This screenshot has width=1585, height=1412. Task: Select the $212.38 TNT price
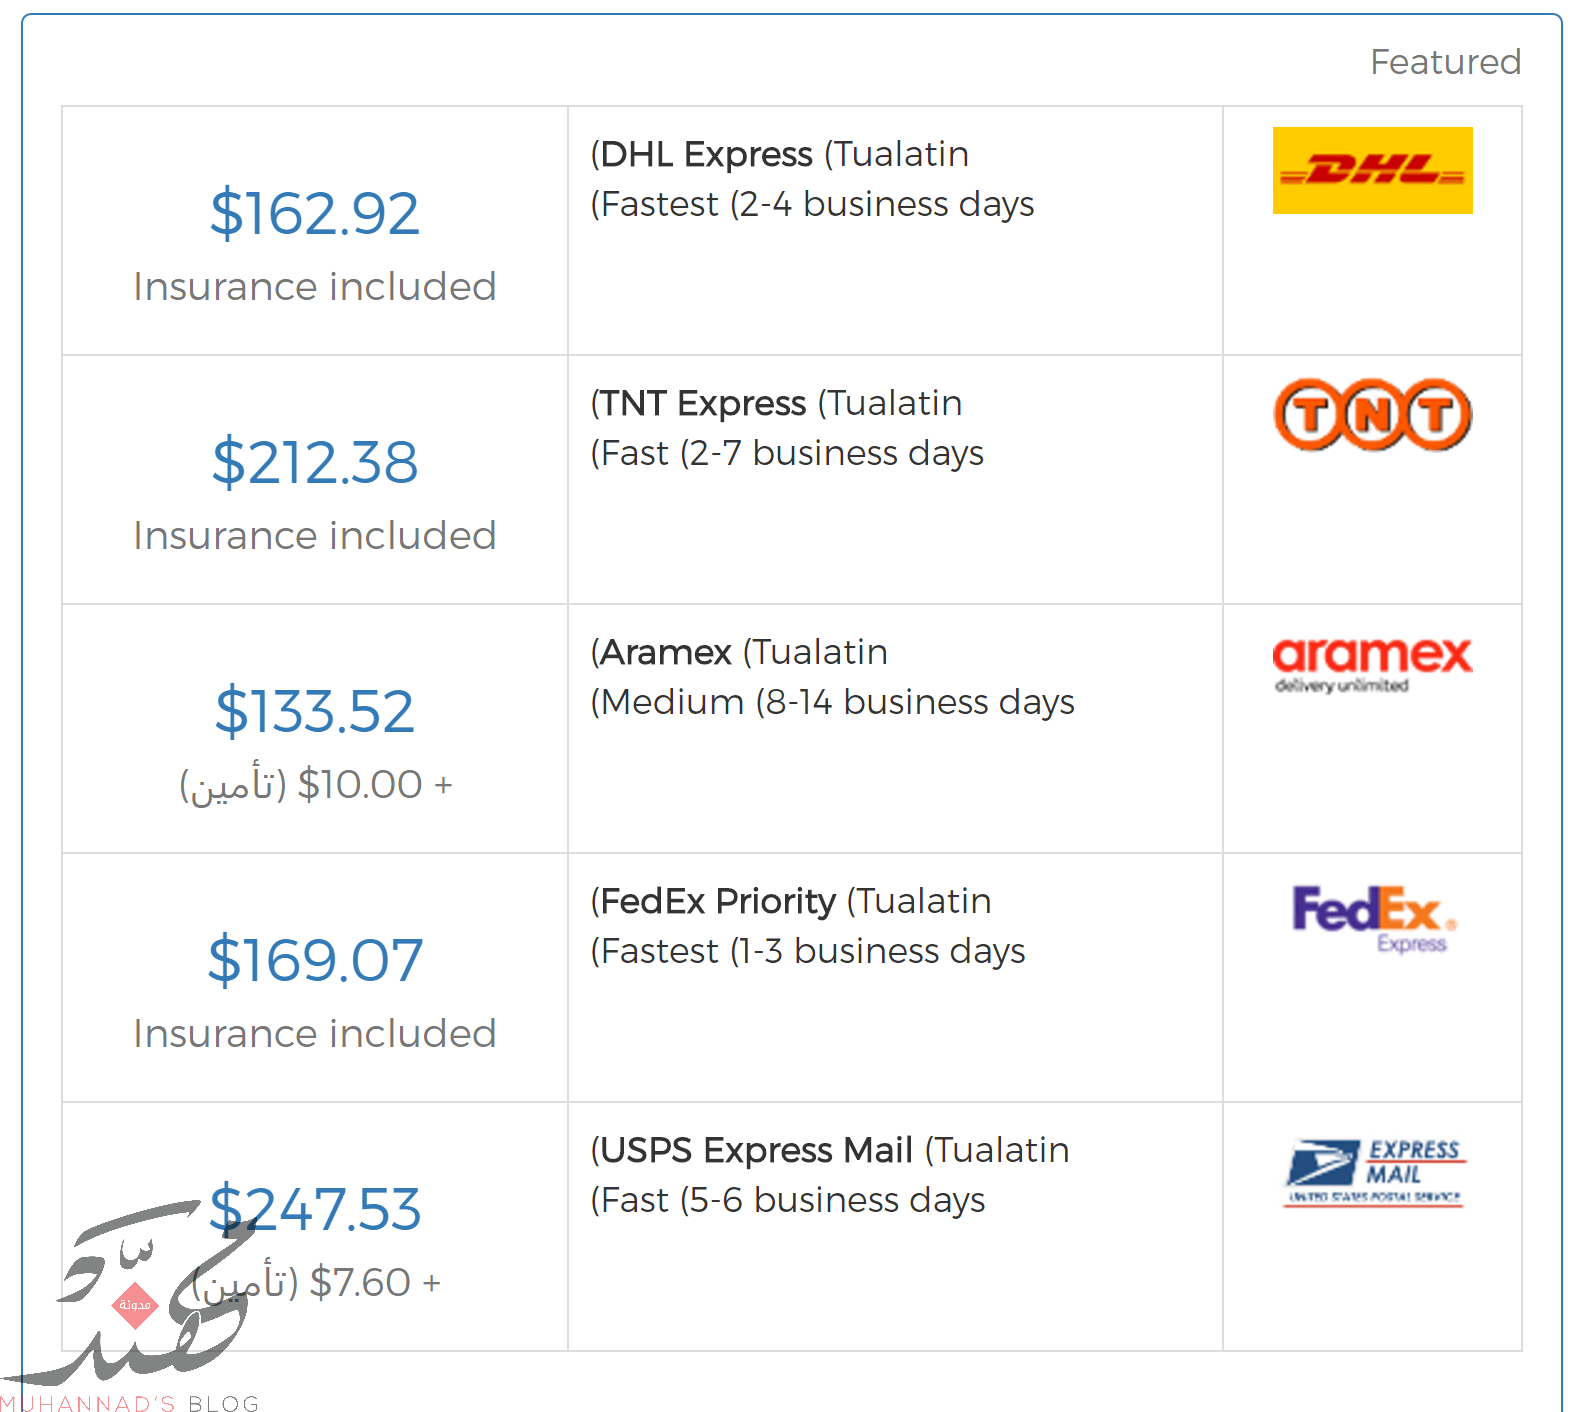pyautogui.click(x=315, y=462)
